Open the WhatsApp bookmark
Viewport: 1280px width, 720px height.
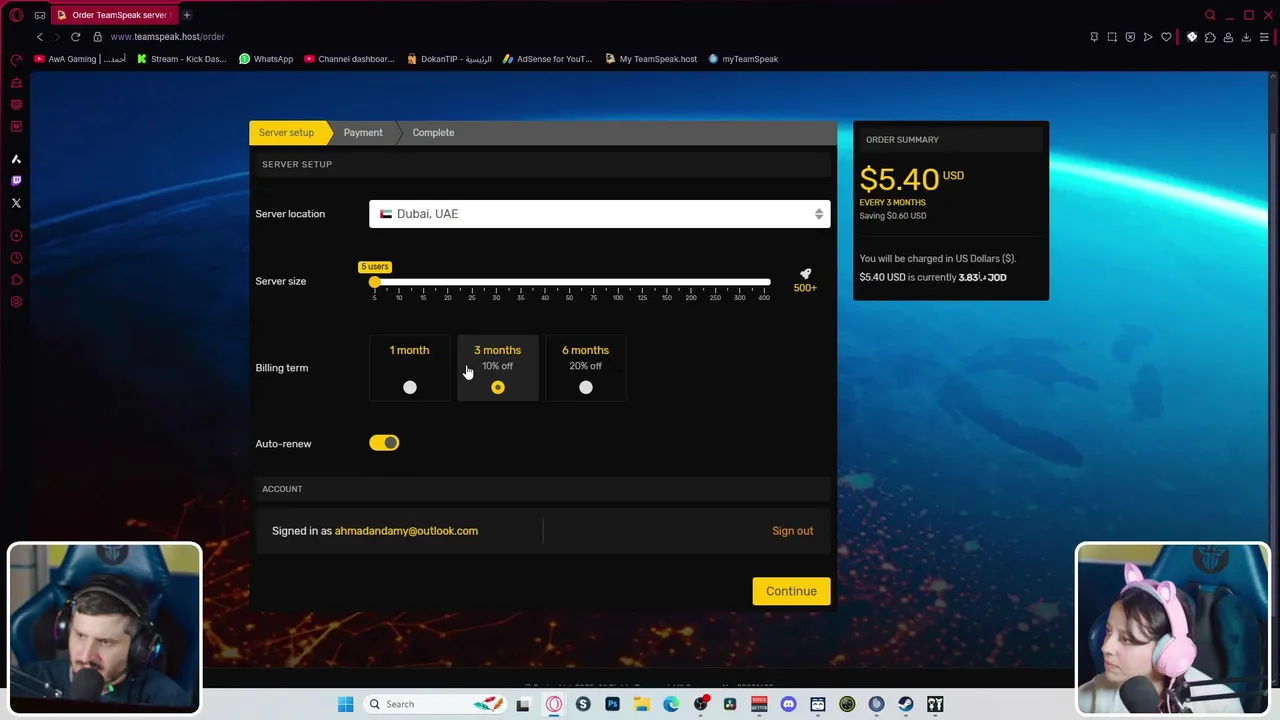pos(266,59)
